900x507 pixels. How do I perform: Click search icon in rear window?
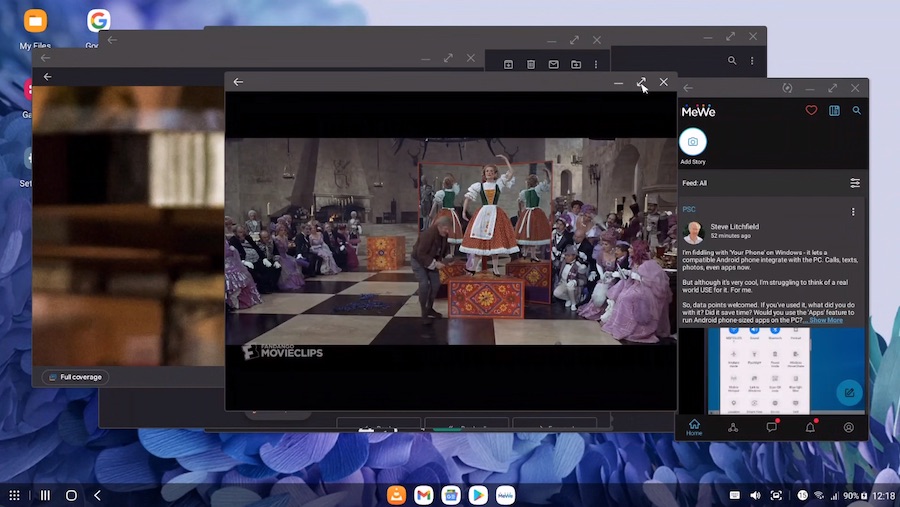tap(732, 60)
